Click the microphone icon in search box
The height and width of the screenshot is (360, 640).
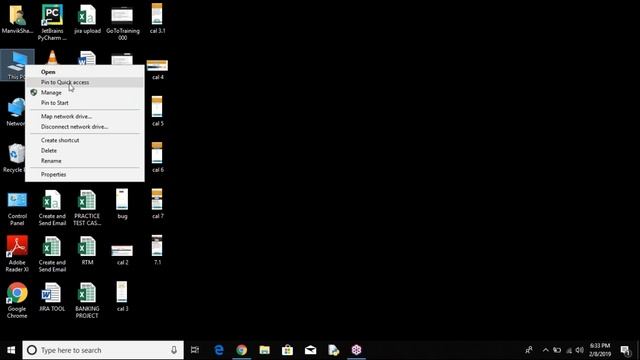click(174, 350)
